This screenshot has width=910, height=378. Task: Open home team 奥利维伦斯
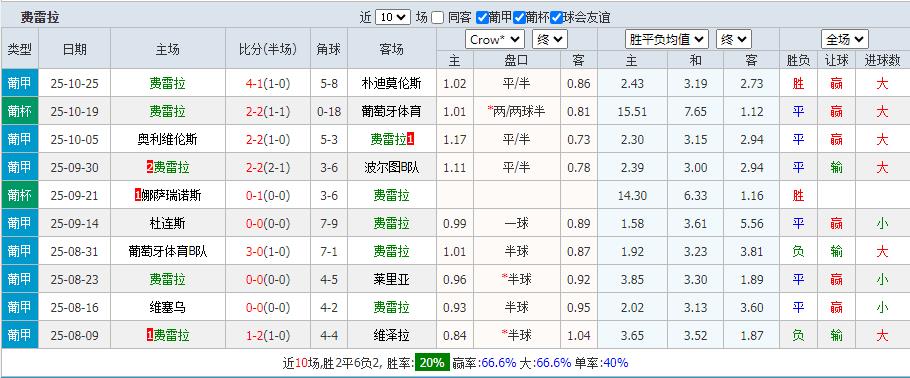[168, 139]
